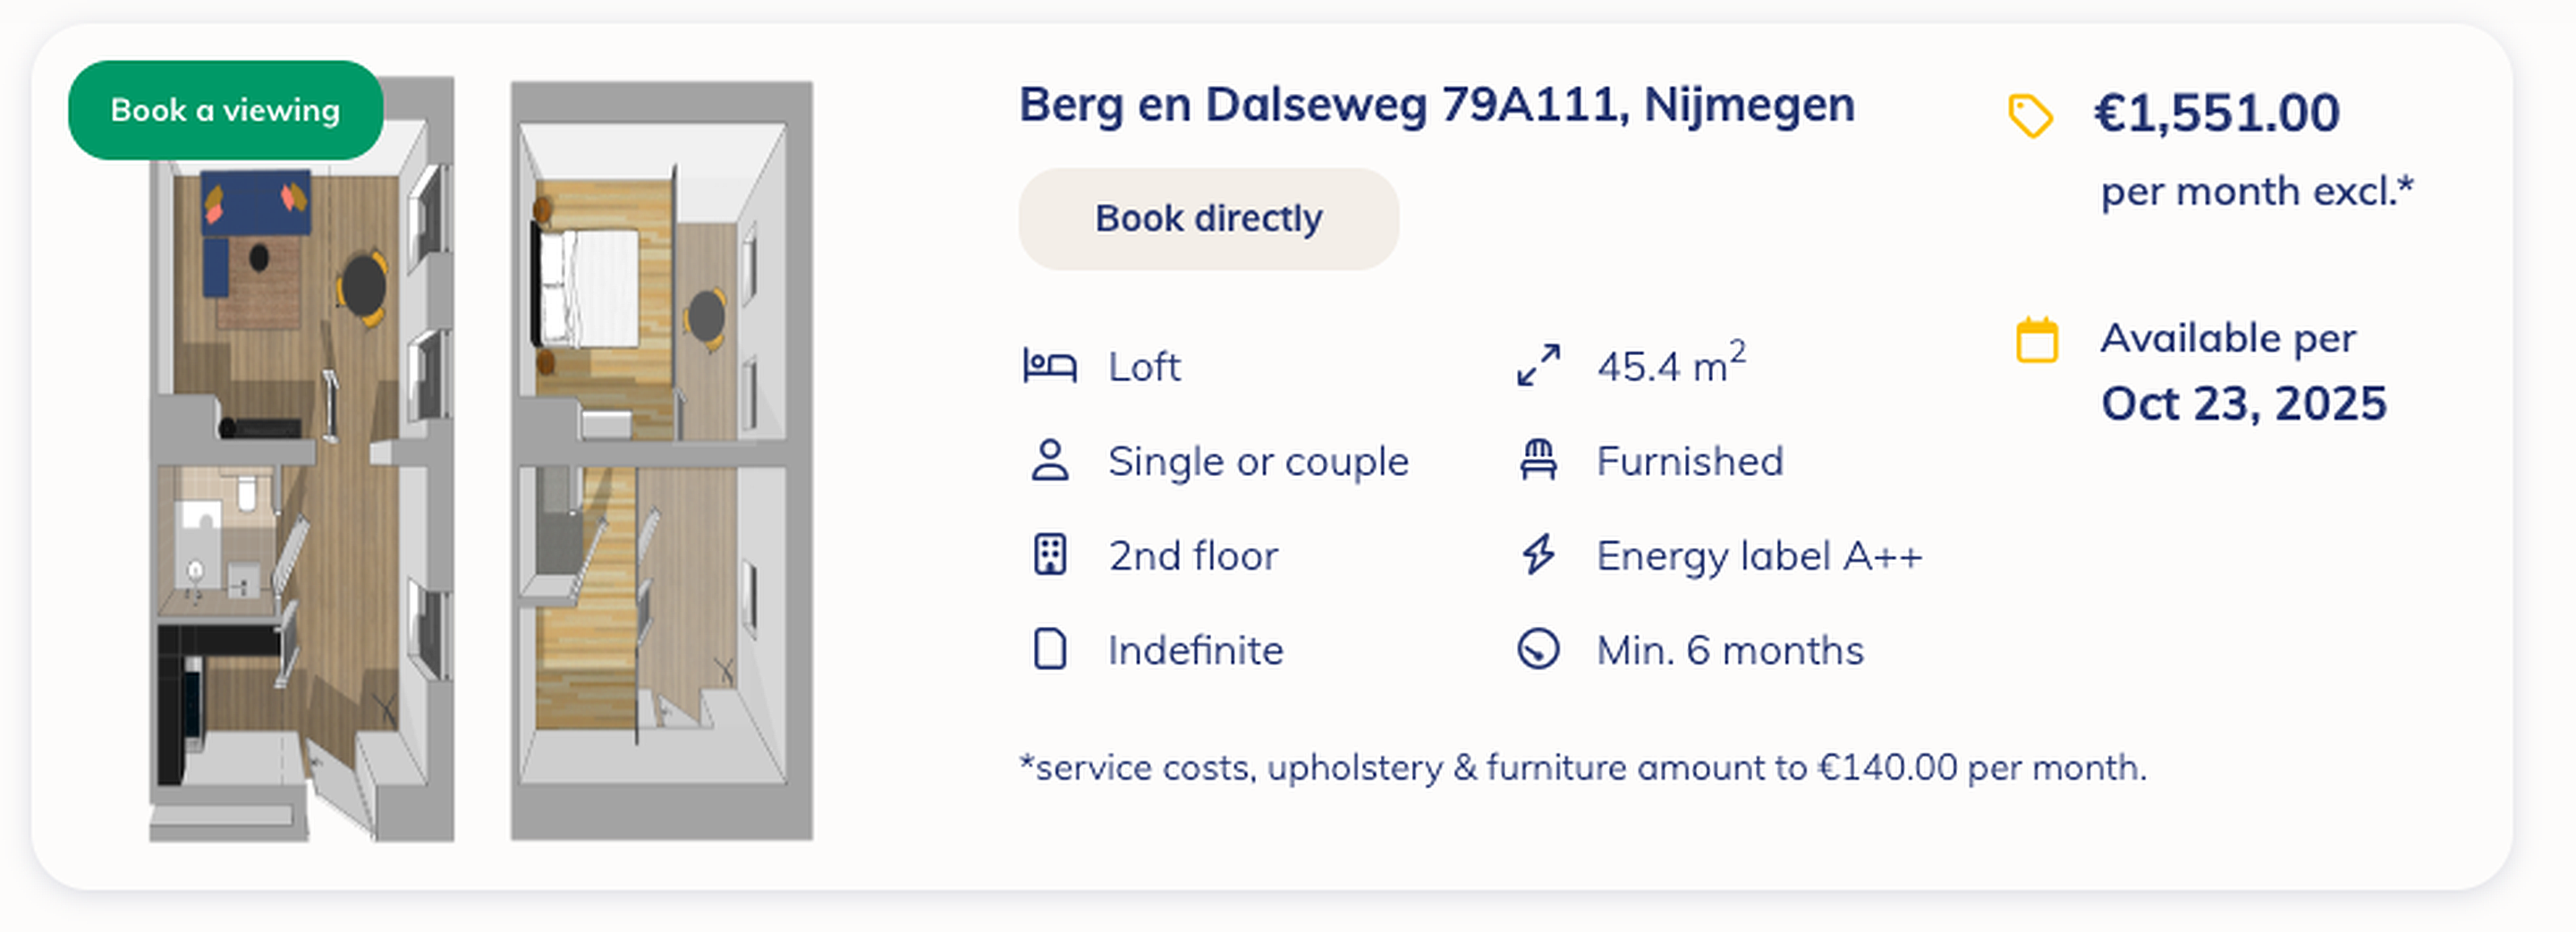Click the Energy label A++ text

(1758, 556)
